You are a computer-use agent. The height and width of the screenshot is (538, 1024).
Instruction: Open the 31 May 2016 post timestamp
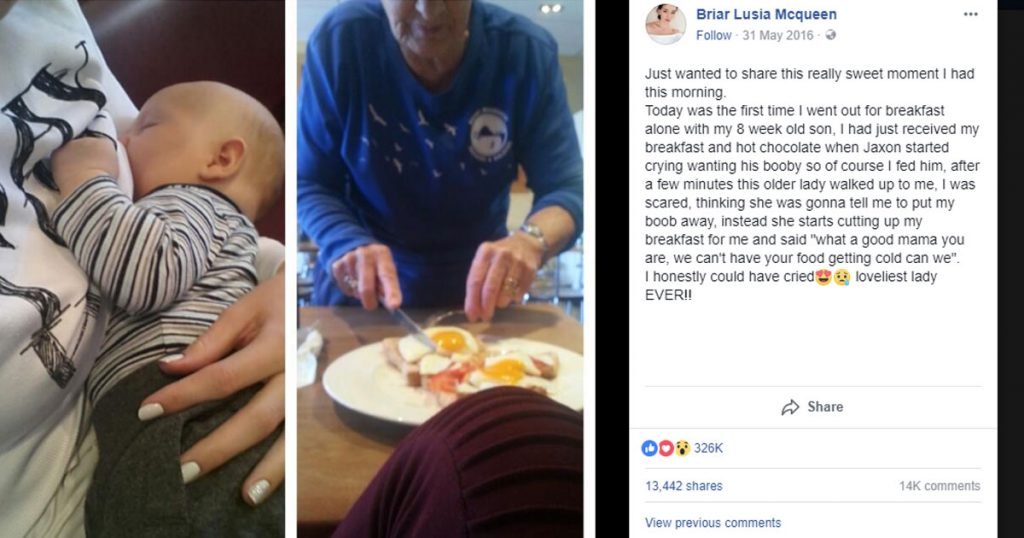(778, 35)
